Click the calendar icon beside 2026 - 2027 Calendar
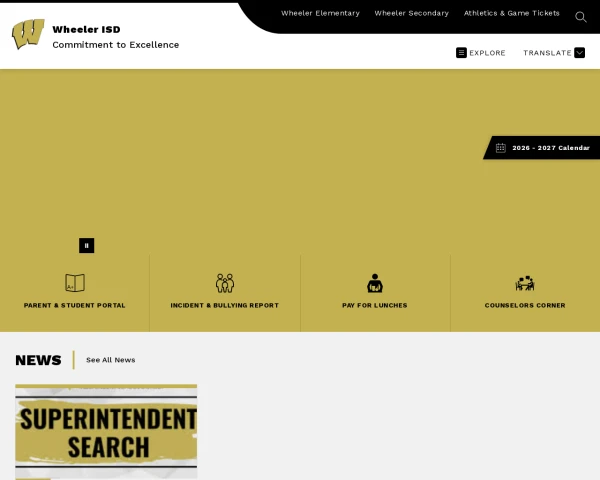600x480 pixels. coord(501,148)
